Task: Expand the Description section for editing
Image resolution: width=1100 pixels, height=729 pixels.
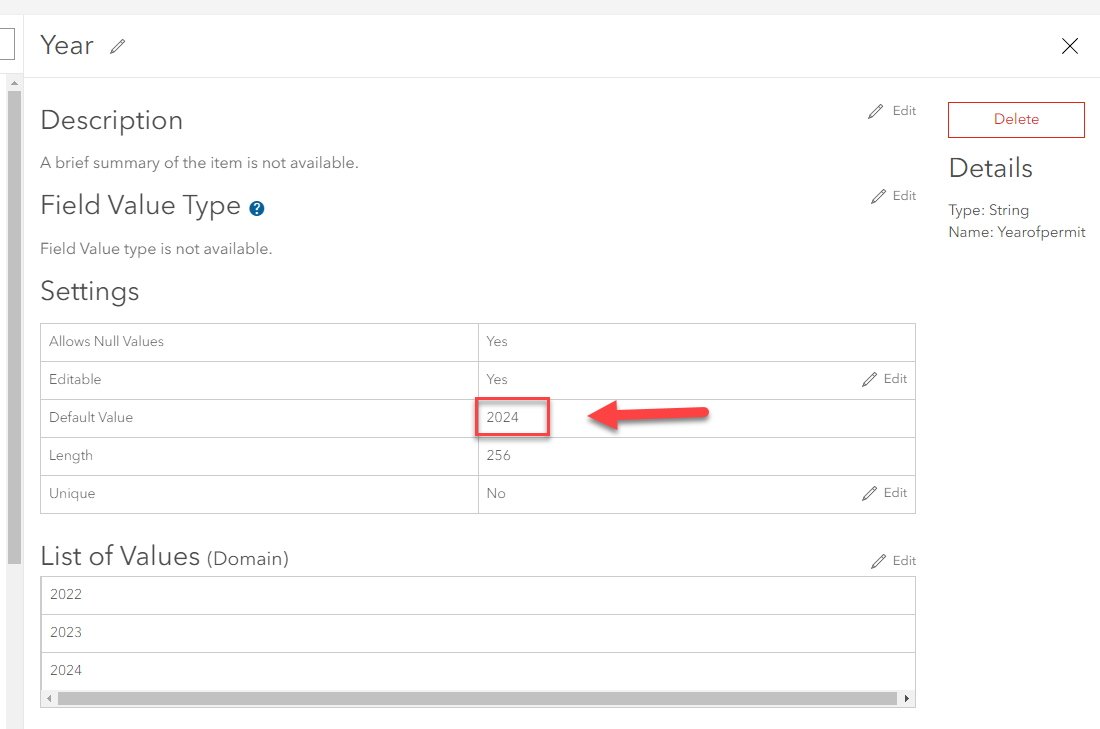Action: click(892, 110)
